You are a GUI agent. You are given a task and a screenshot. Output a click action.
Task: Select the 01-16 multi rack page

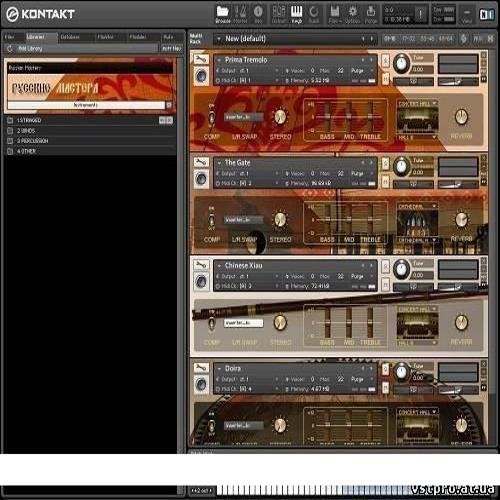pyautogui.click(x=390, y=39)
